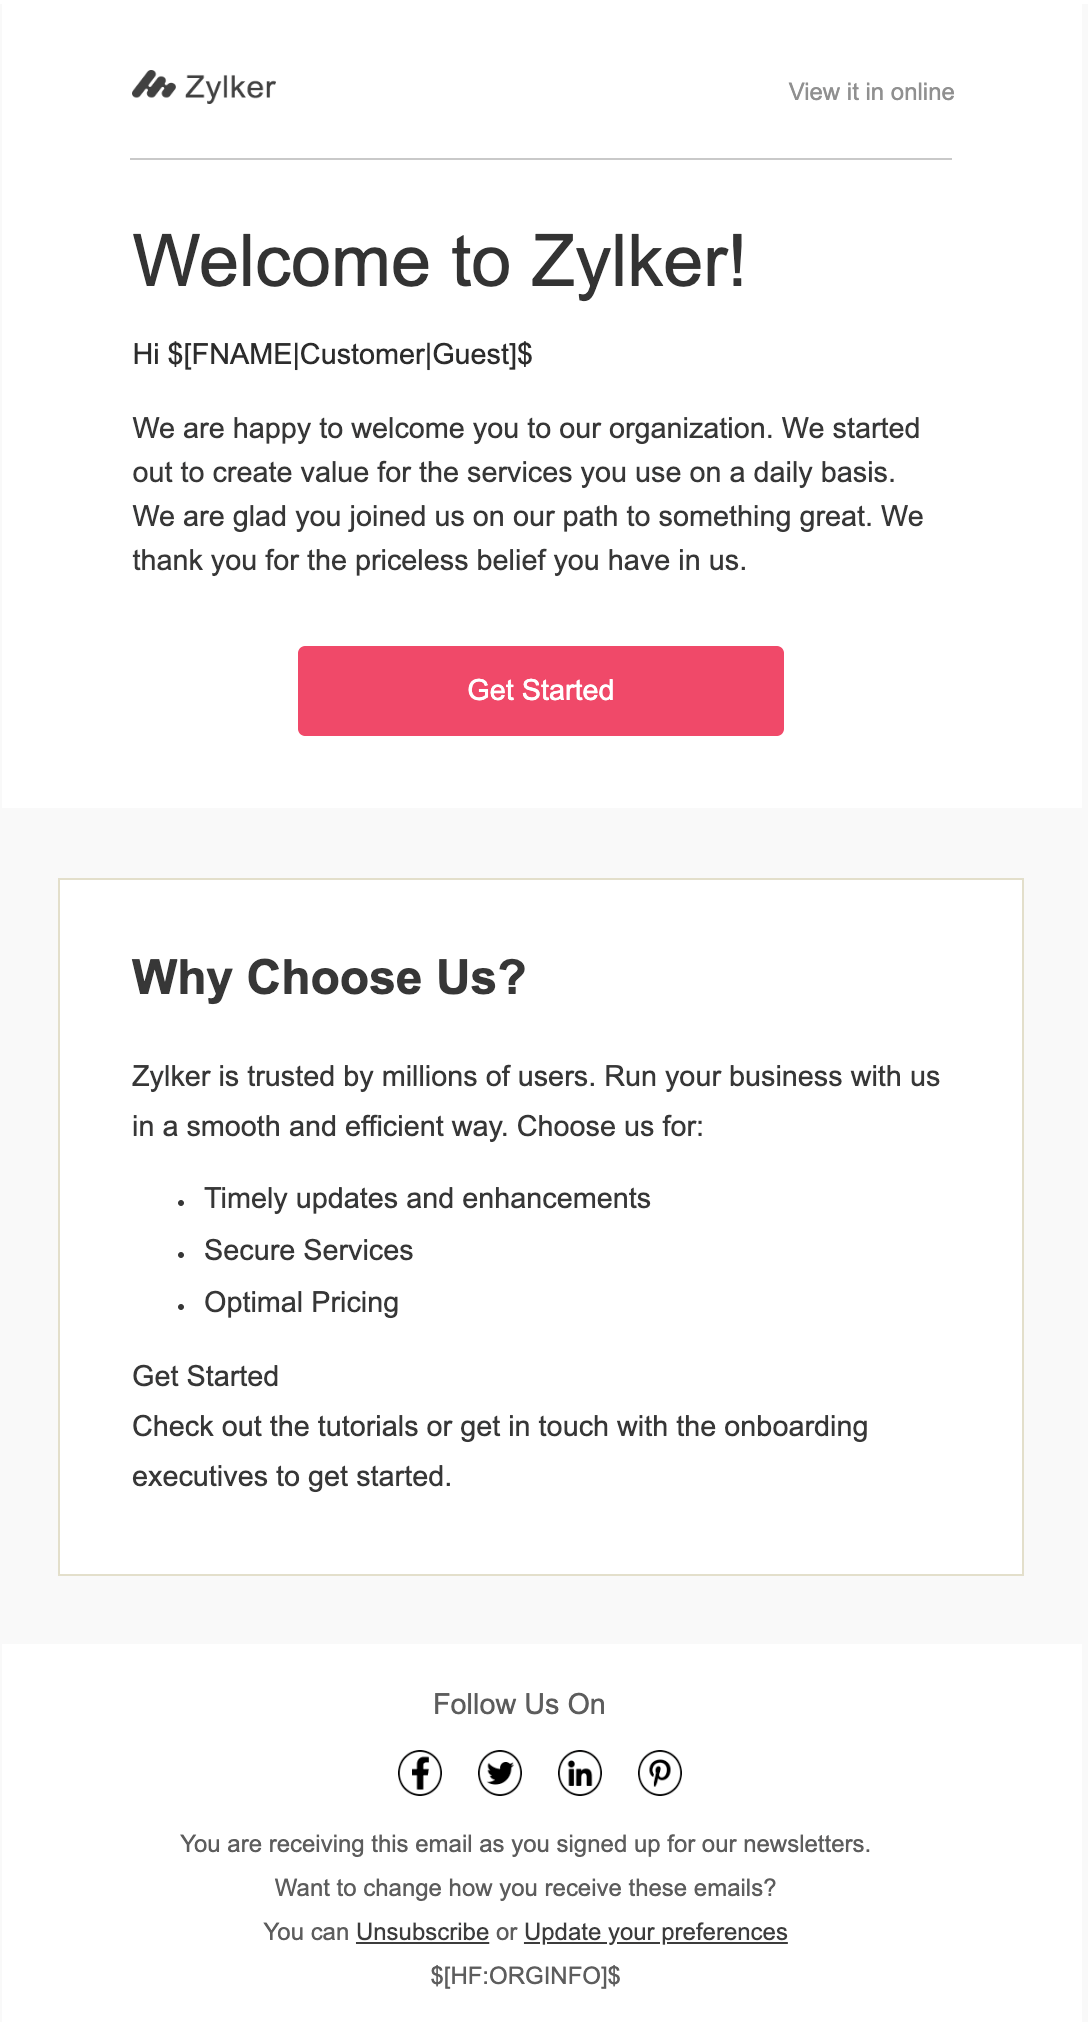Click the Get Started text under the bullets
The height and width of the screenshot is (2022, 1088).
click(204, 1376)
